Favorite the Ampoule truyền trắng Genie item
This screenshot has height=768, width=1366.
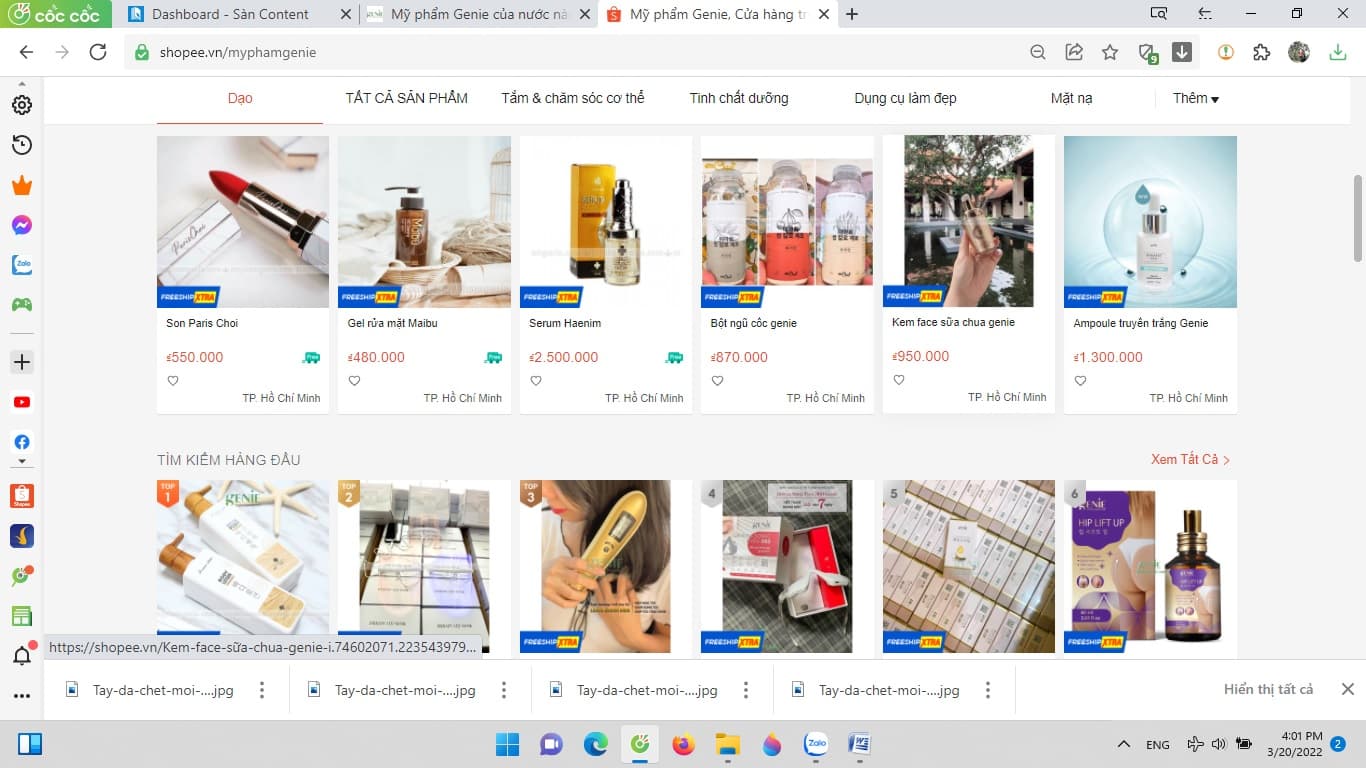pyautogui.click(x=1080, y=381)
